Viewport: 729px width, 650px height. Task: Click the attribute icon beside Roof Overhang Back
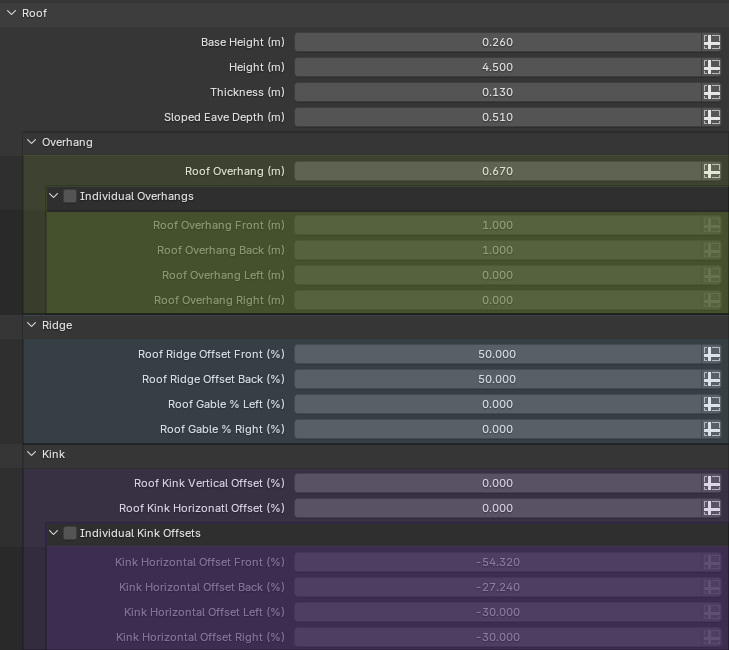coord(711,251)
